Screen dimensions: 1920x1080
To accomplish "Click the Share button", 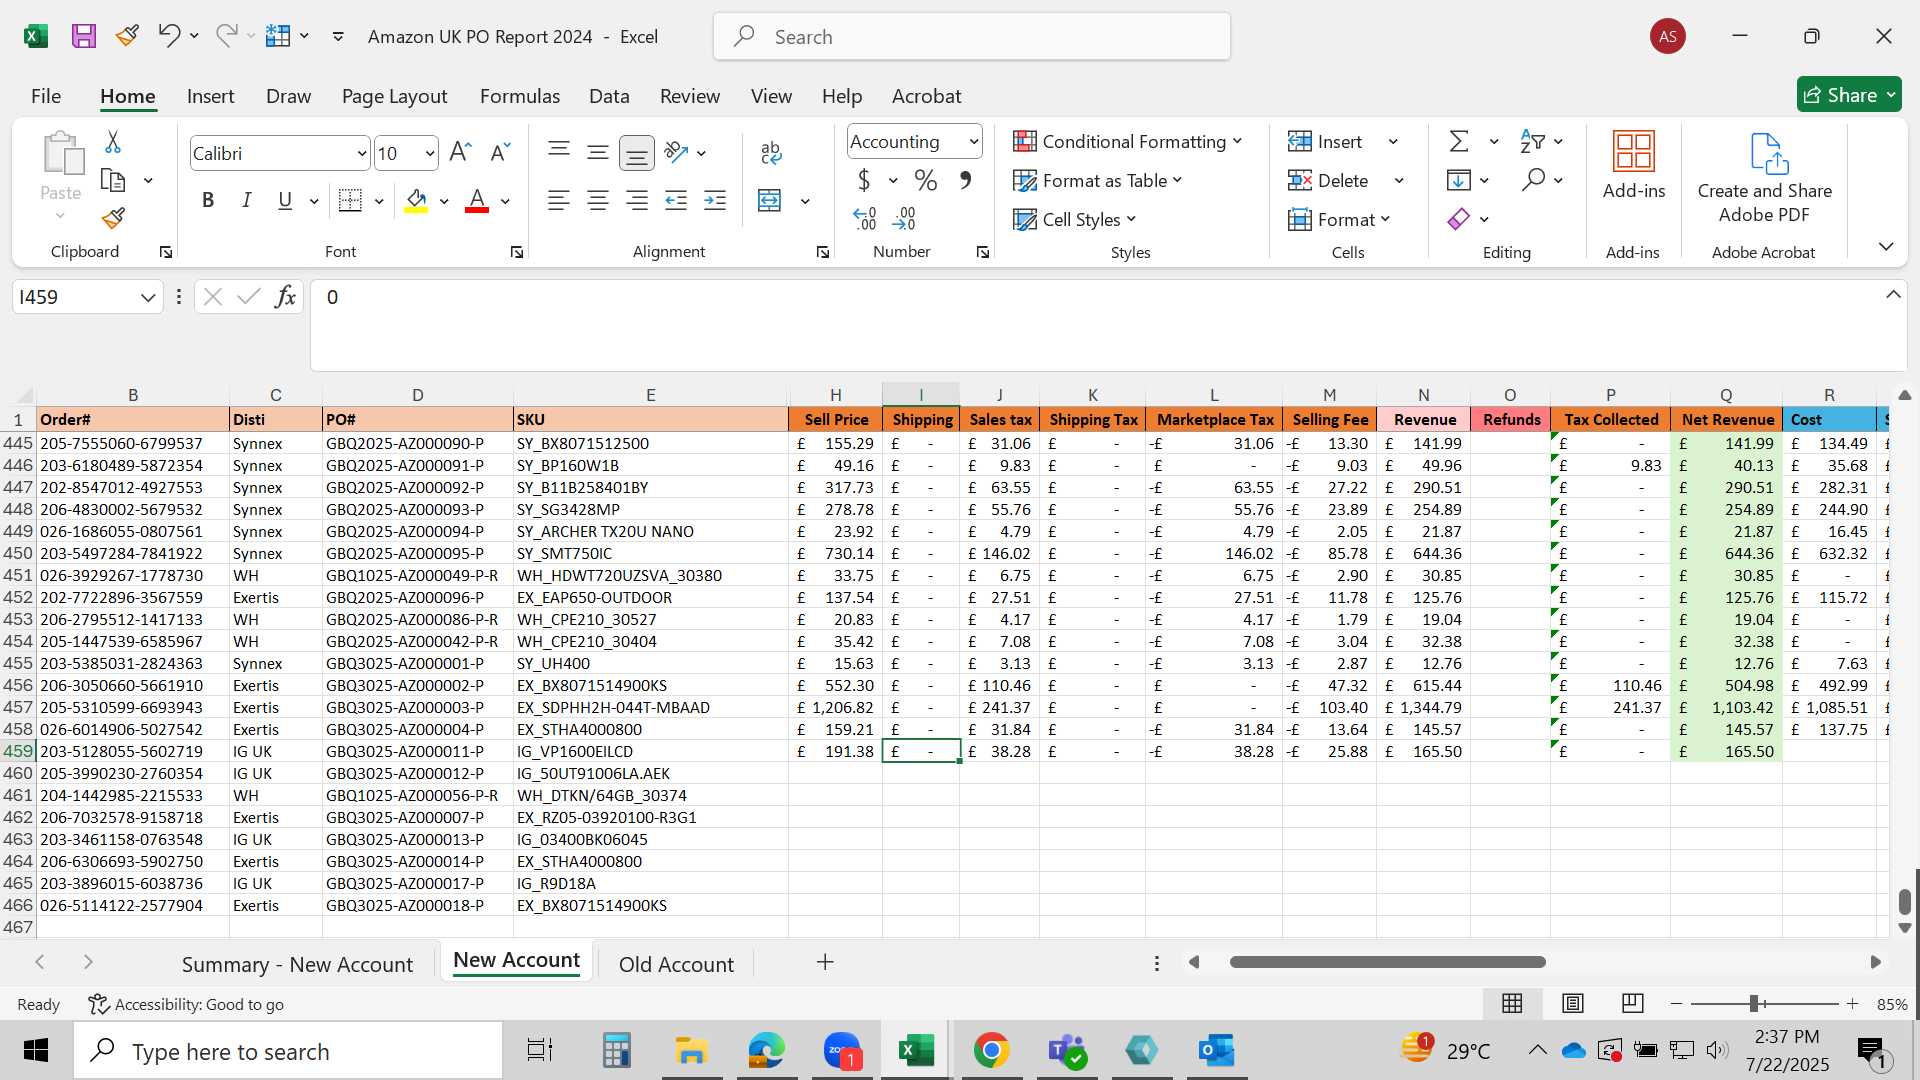I will coord(1849,95).
